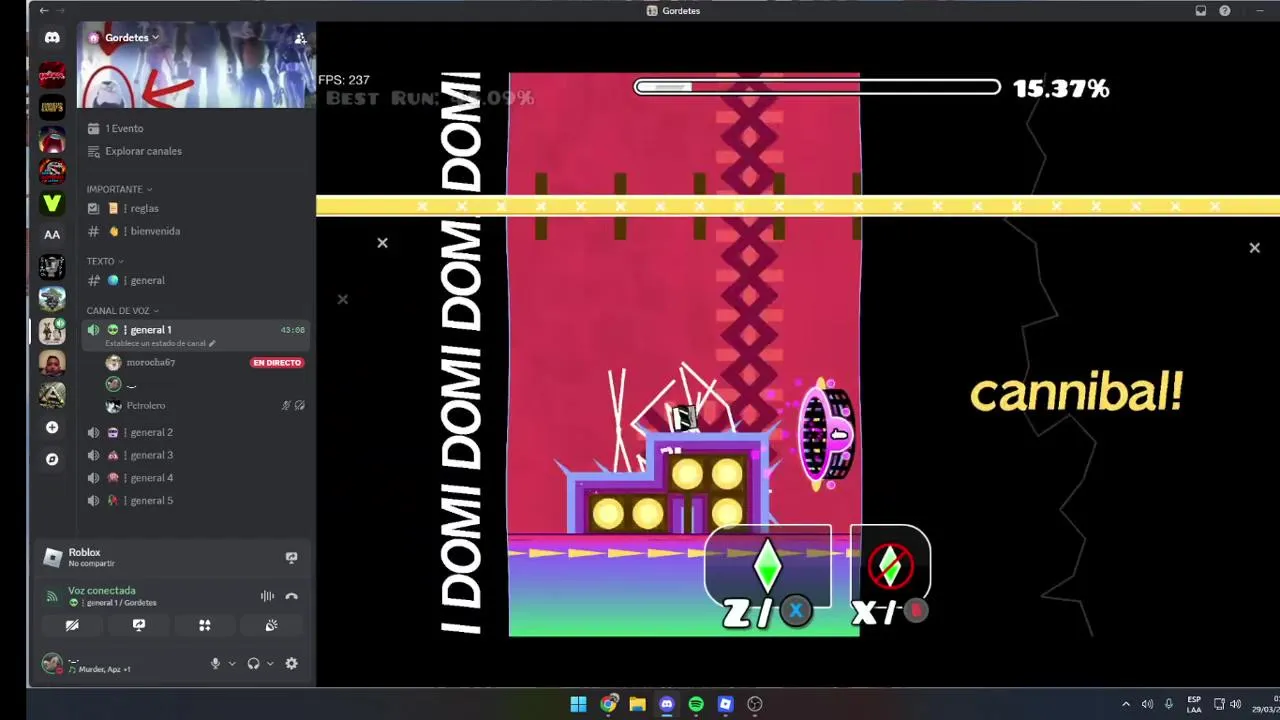The height and width of the screenshot is (720, 1280).
Task: Open microphone input options arrow
Action: pyautogui.click(x=232, y=663)
